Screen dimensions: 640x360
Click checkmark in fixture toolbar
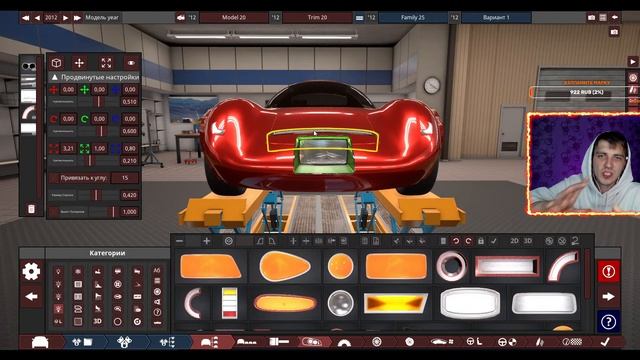click(493, 241)
